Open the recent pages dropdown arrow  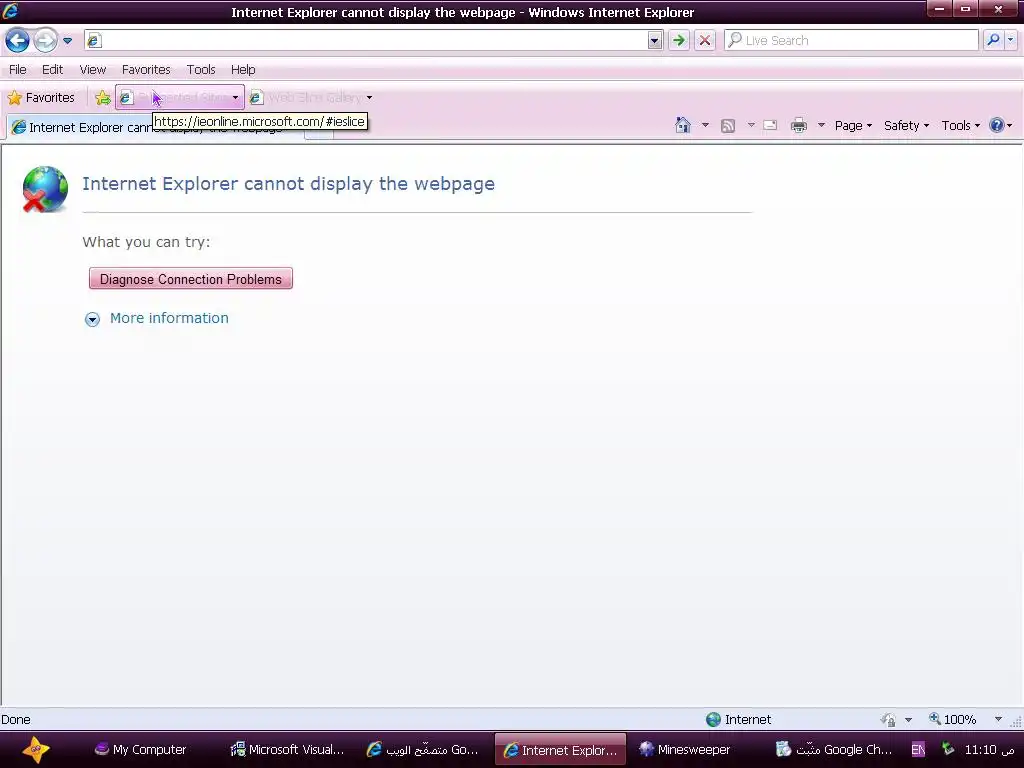tap(67, 40)
